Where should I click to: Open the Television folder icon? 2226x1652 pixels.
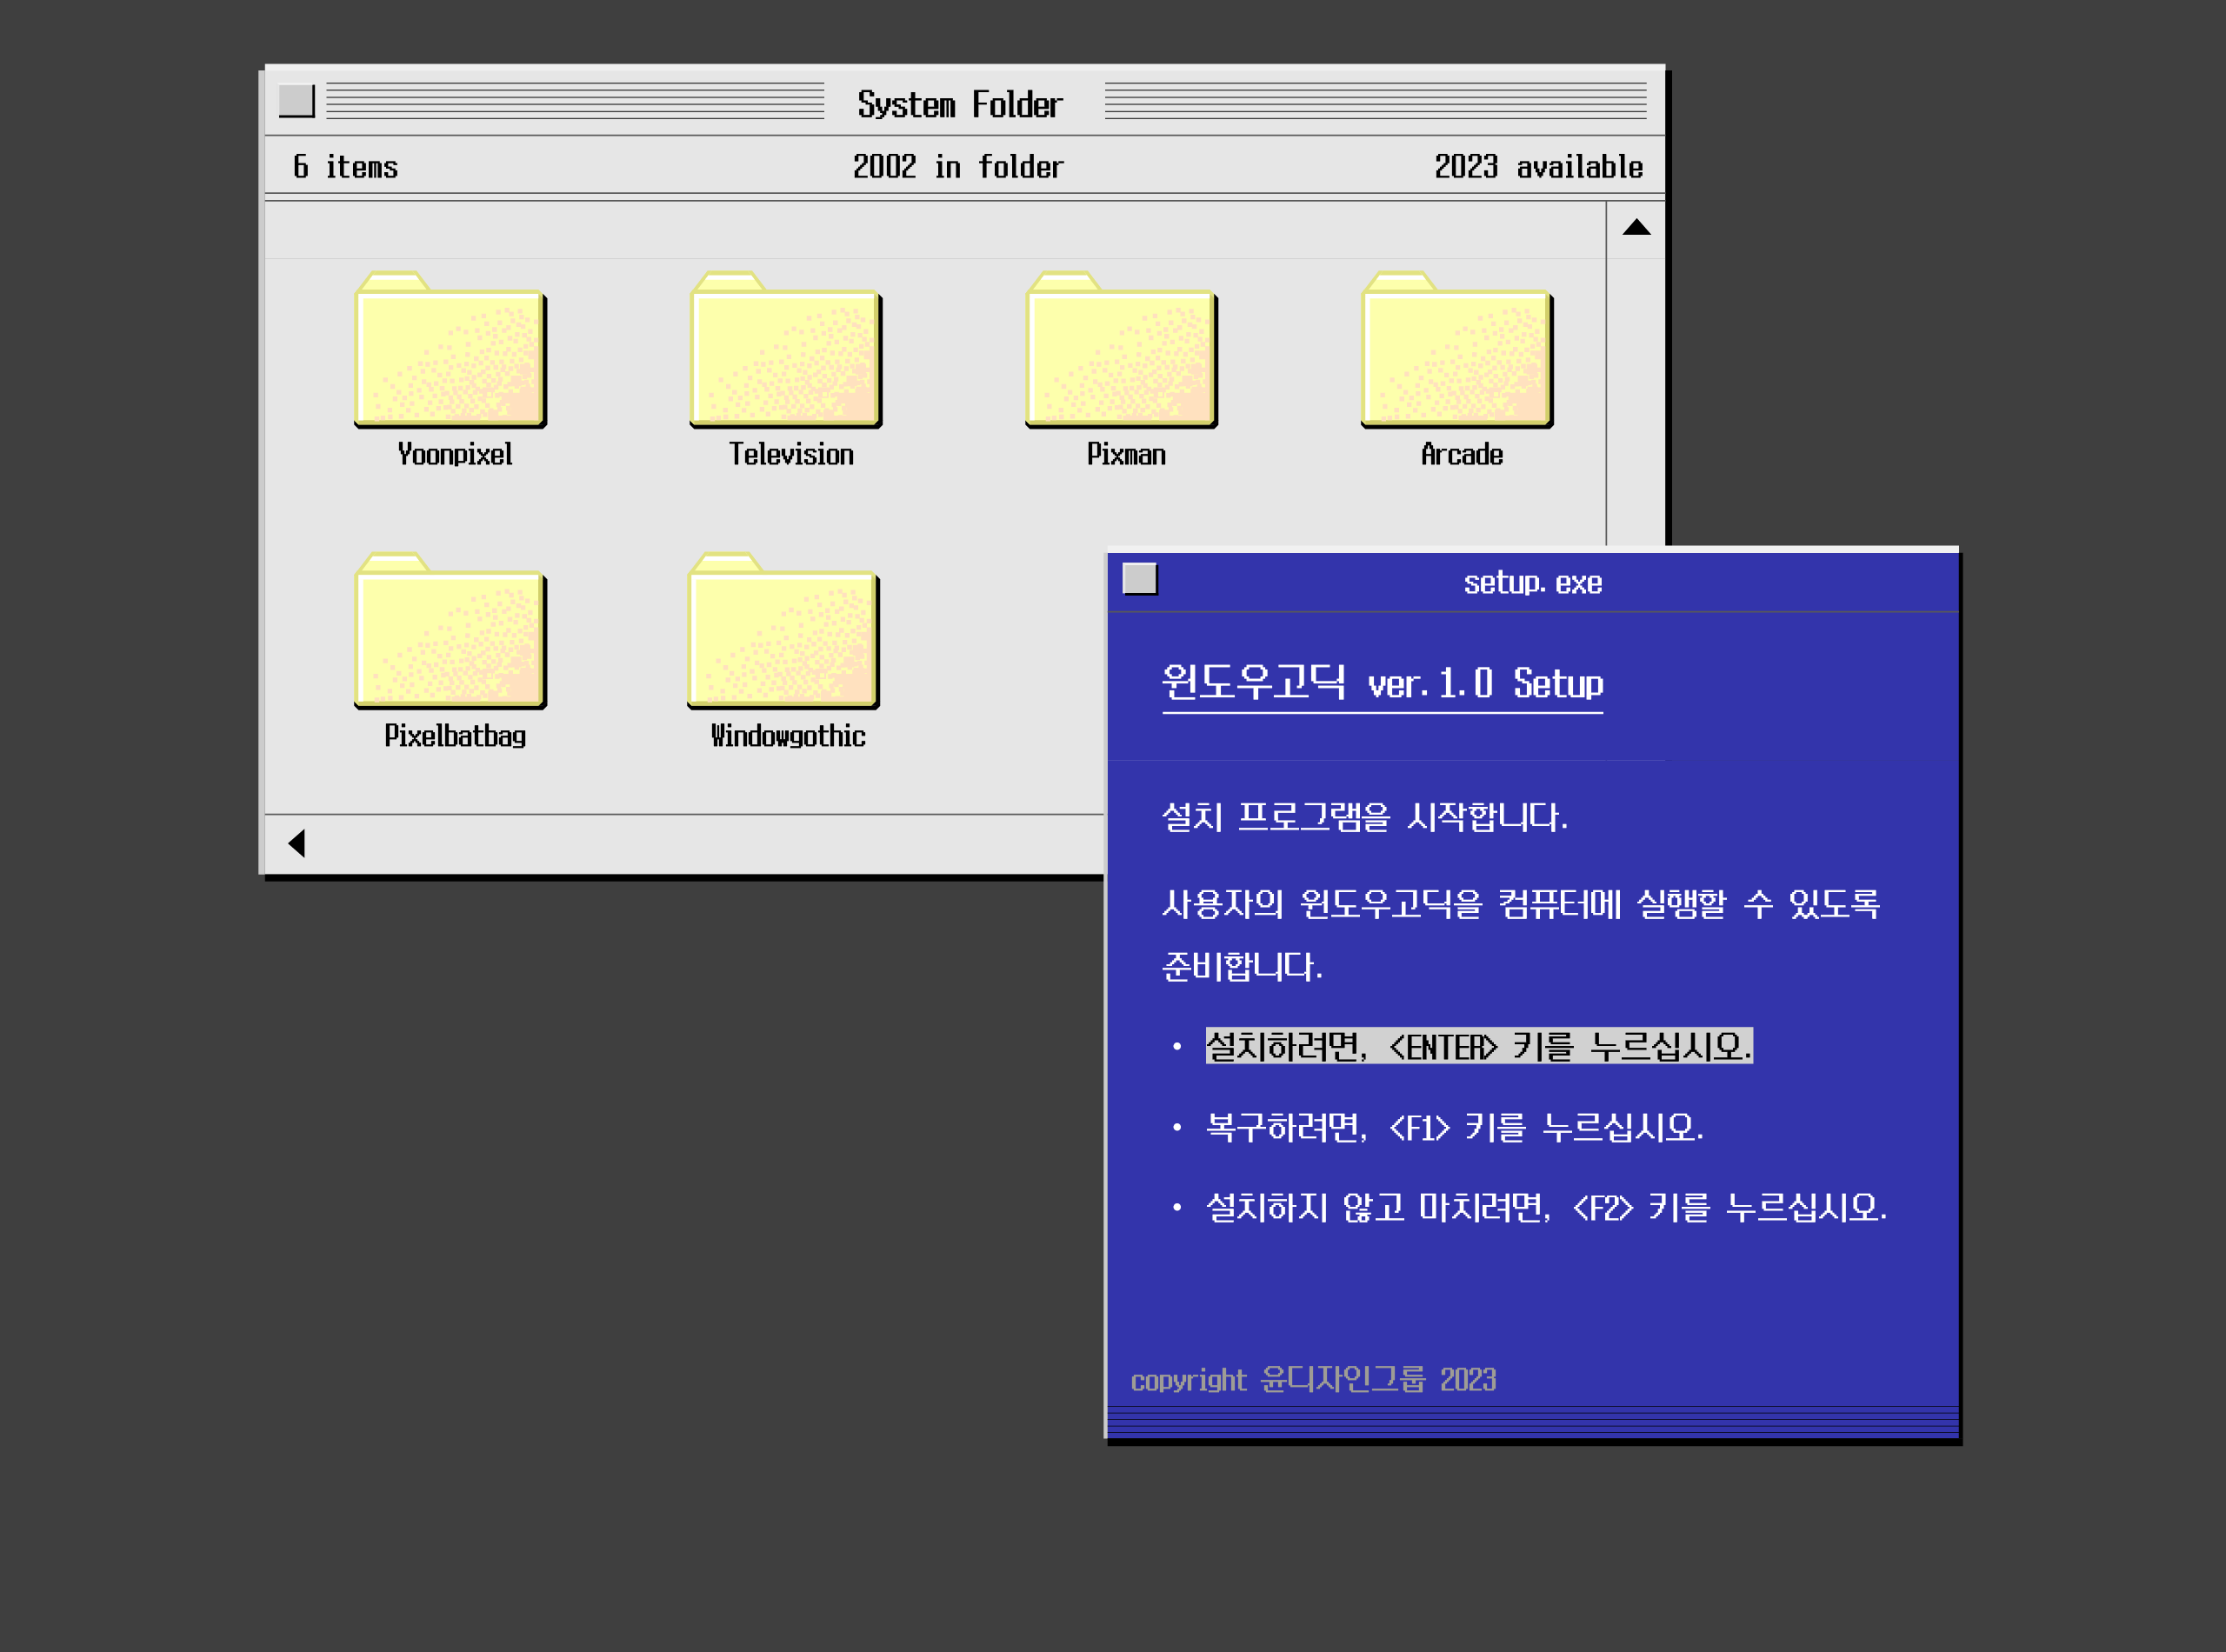point(786,350)
